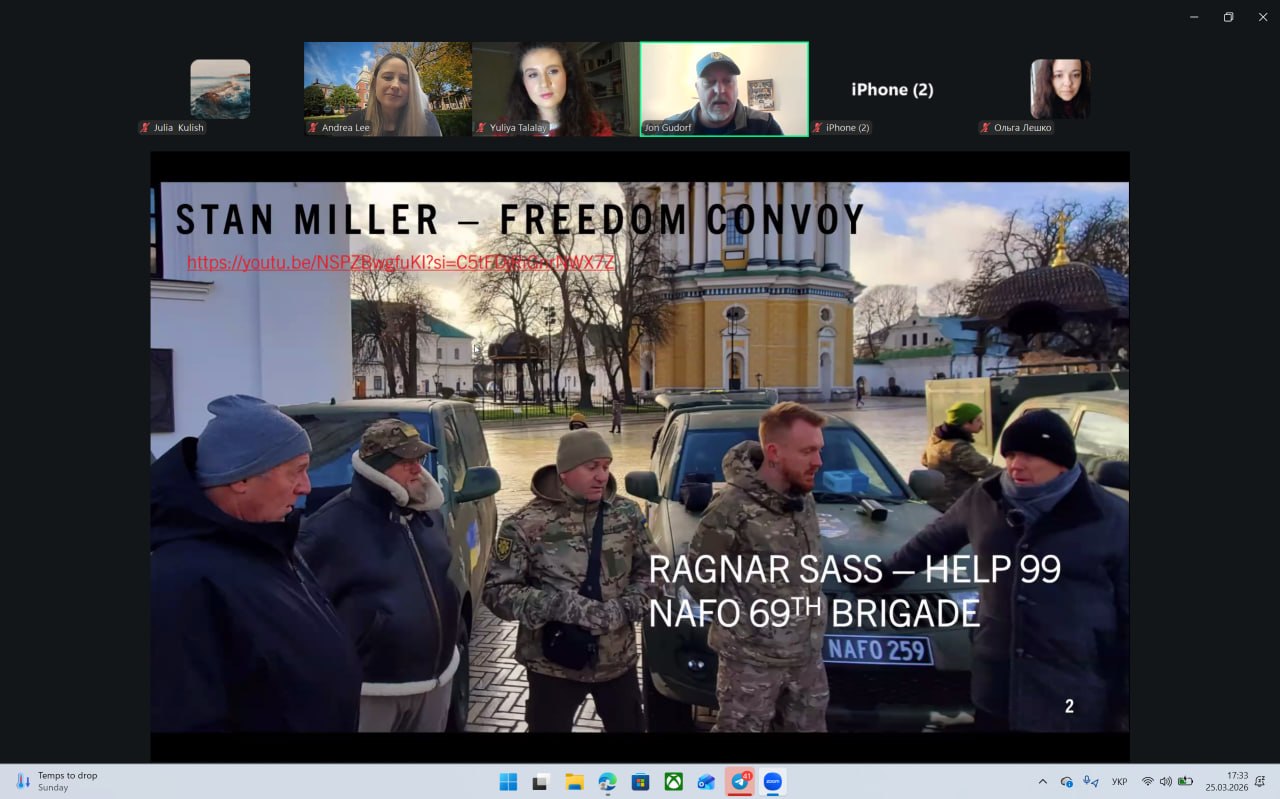The image size is (1280, 799).
Task: Launch File Explorer from the taskbar
Action: 574,781
